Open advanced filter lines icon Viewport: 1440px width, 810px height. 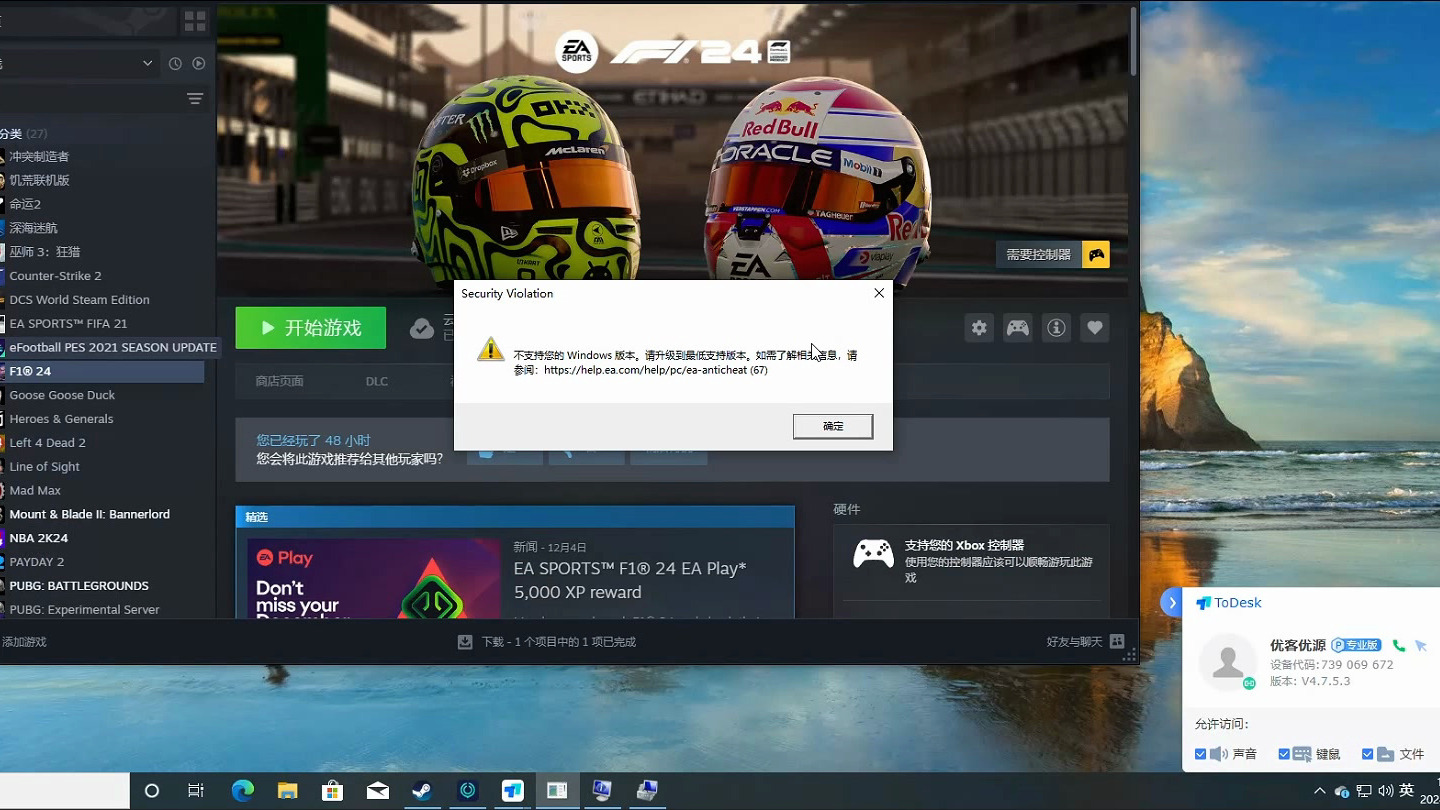195,98
